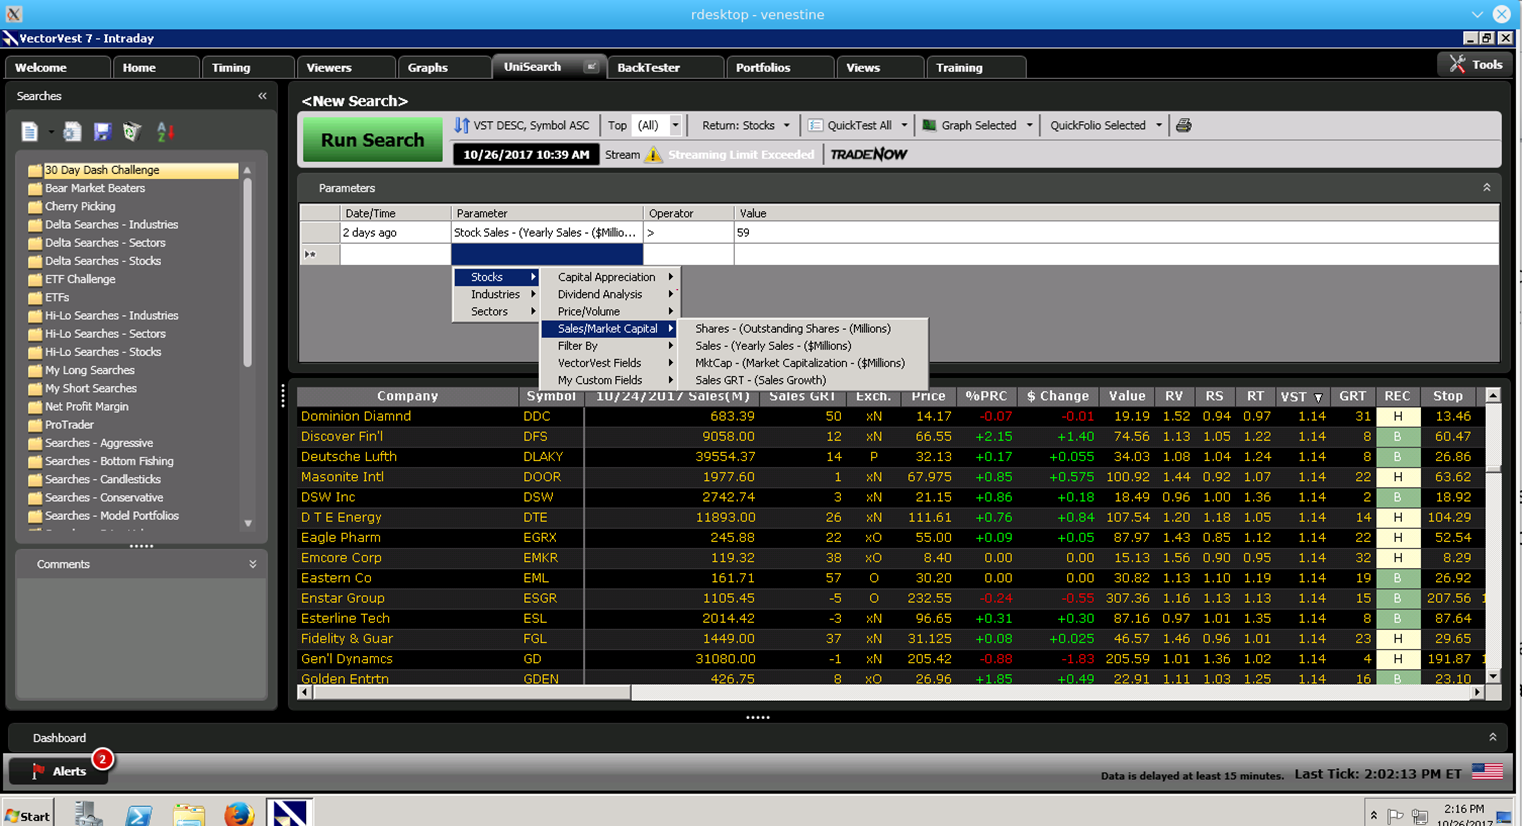Choose Sectors in the parameter menu
This screenshot has height=826, width=1522.
497,312
